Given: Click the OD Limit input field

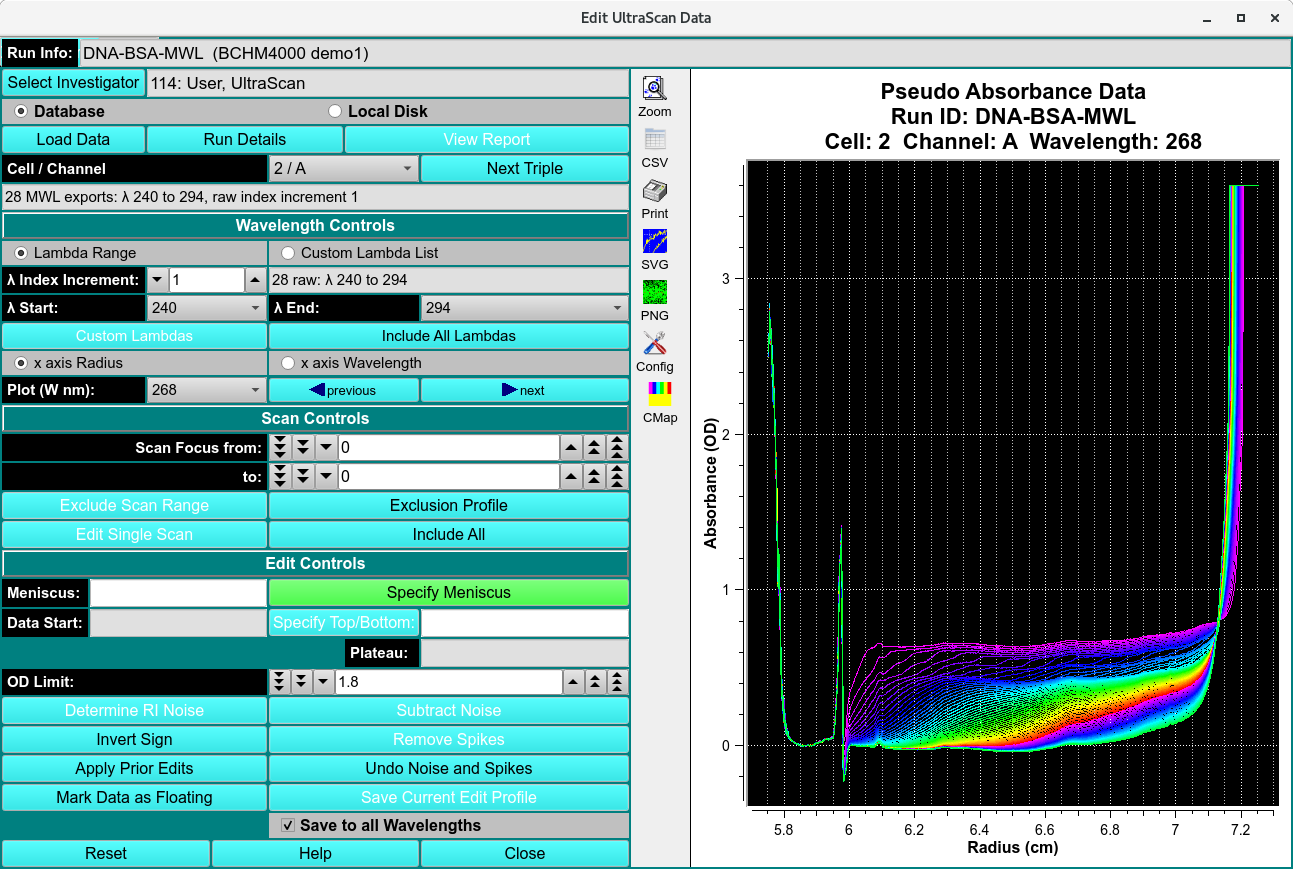Looking at the screenshot, I should click(x=448, y=682).
